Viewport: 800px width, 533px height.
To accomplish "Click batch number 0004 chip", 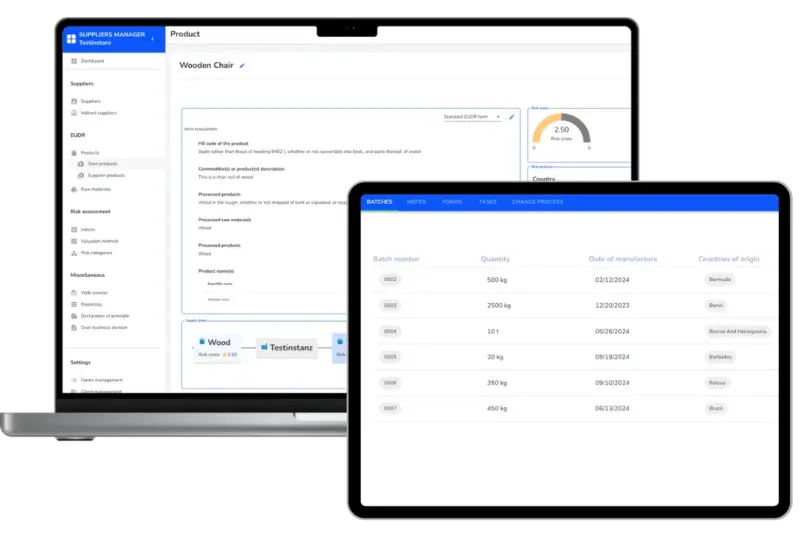I will [390, 331].
